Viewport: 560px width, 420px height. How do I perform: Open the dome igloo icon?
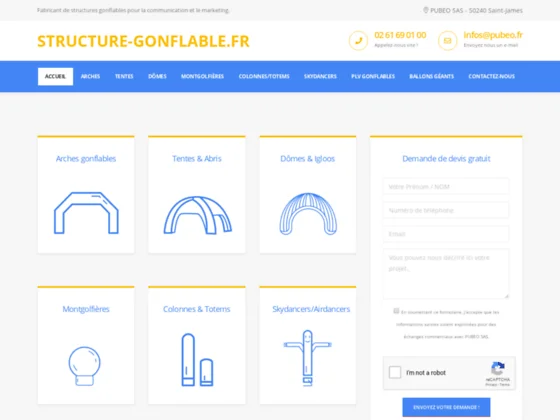pos(308,214)
